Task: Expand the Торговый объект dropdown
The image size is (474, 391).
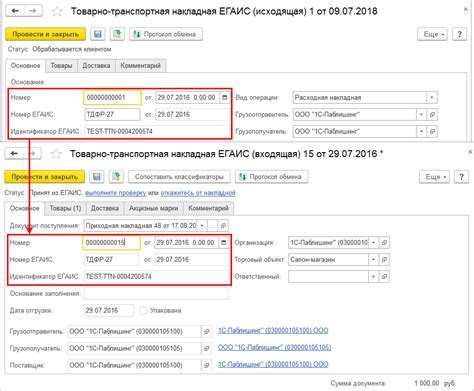Action: click(x=374, y=259)
